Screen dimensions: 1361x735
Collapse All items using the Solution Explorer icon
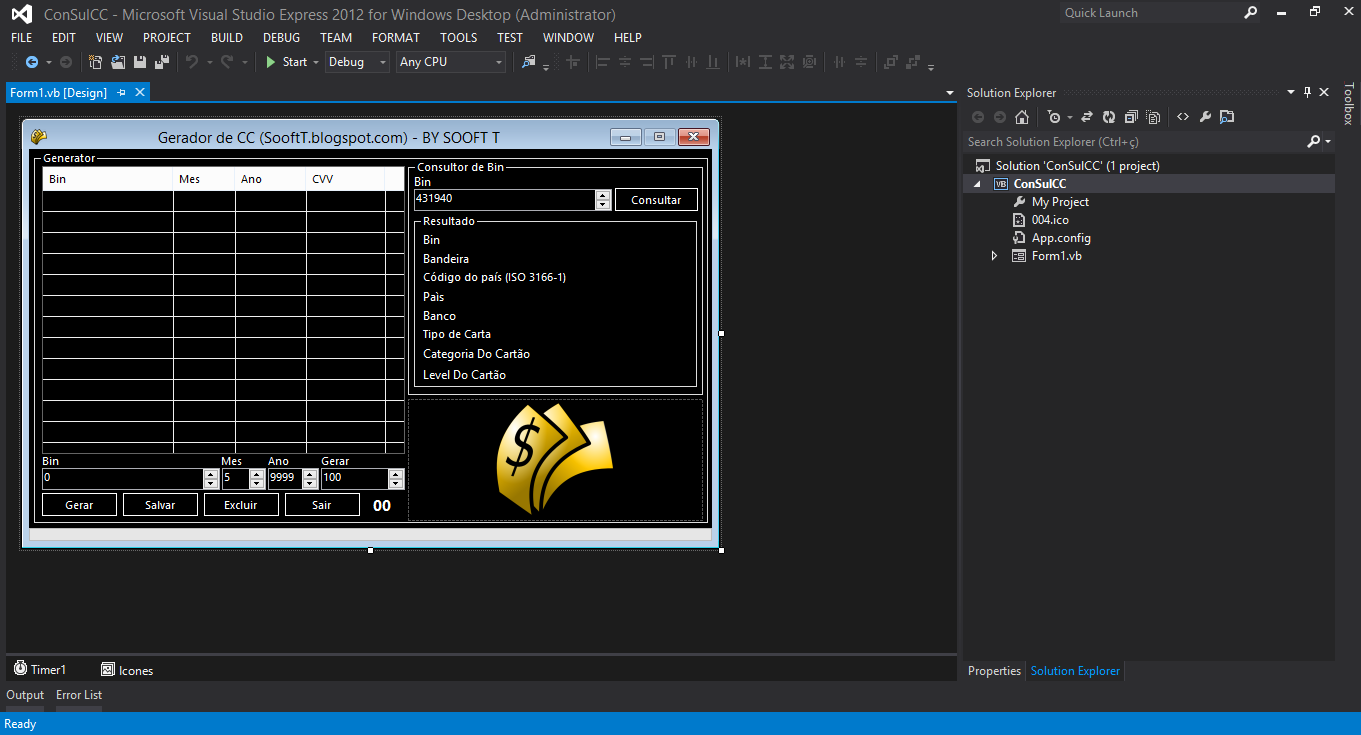(x=1131, y=117)
